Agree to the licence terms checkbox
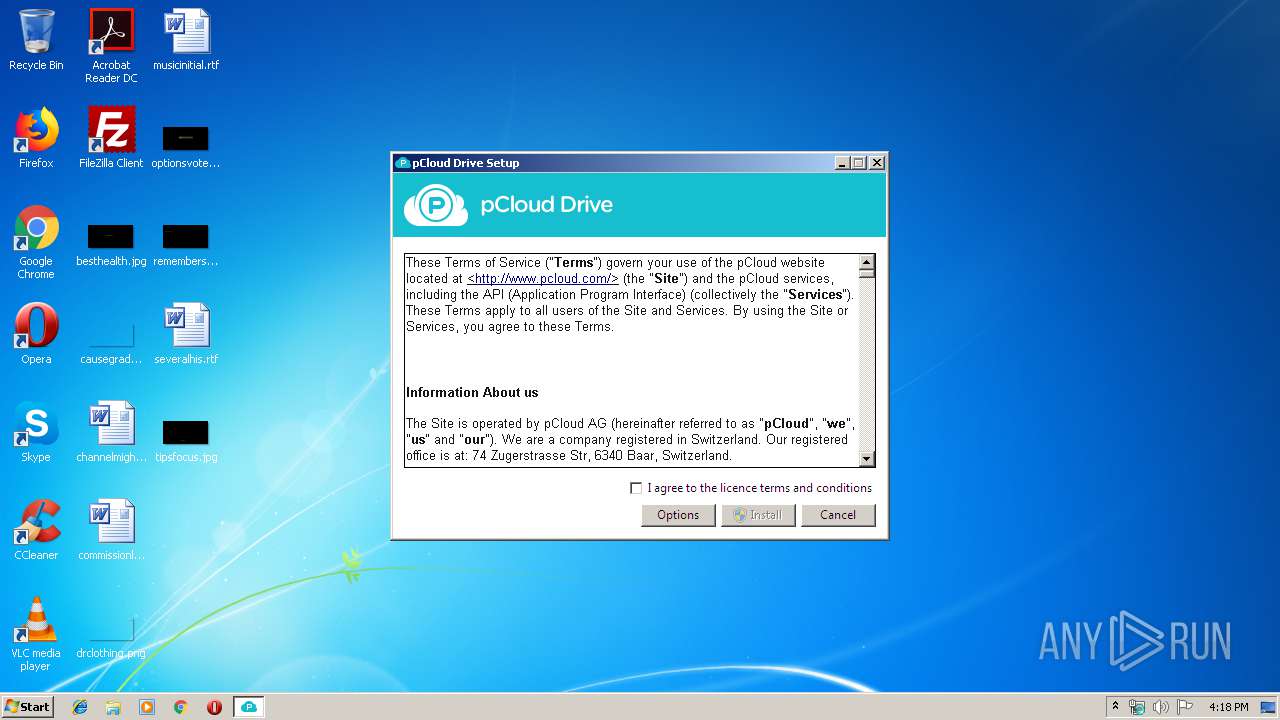This screenshot has height=720, width=1280. pyautogui.click(x=636, y=488)
